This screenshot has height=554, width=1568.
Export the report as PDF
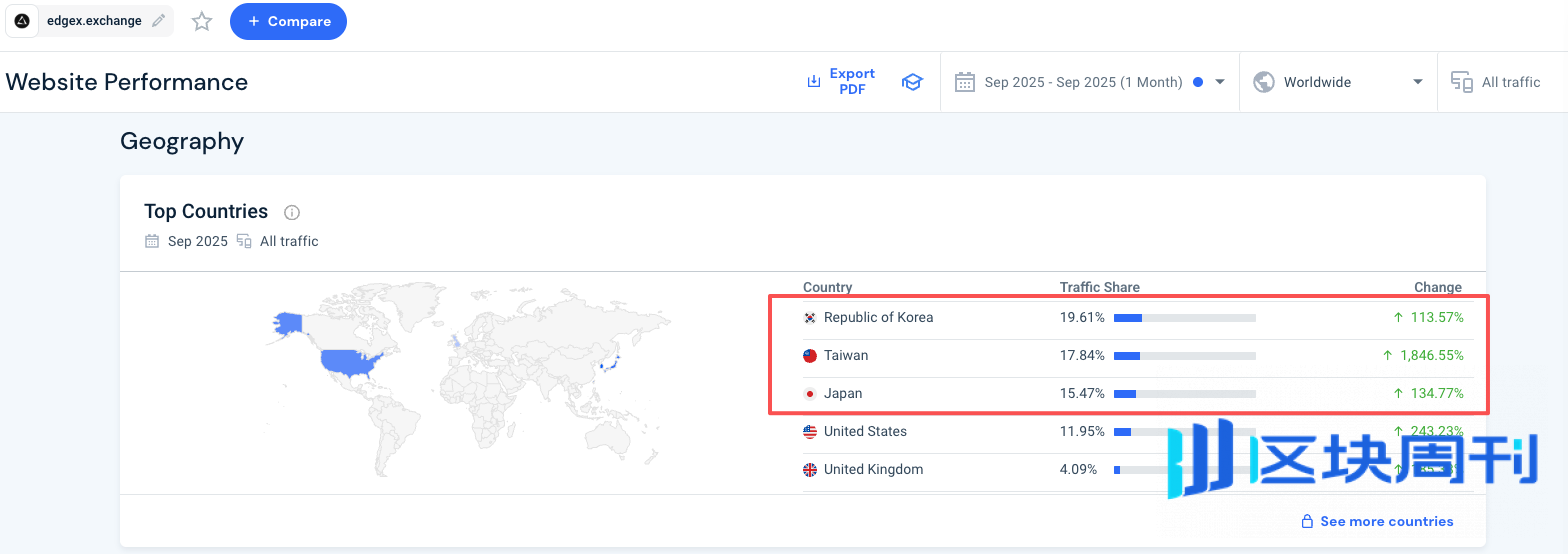[841, 82]
